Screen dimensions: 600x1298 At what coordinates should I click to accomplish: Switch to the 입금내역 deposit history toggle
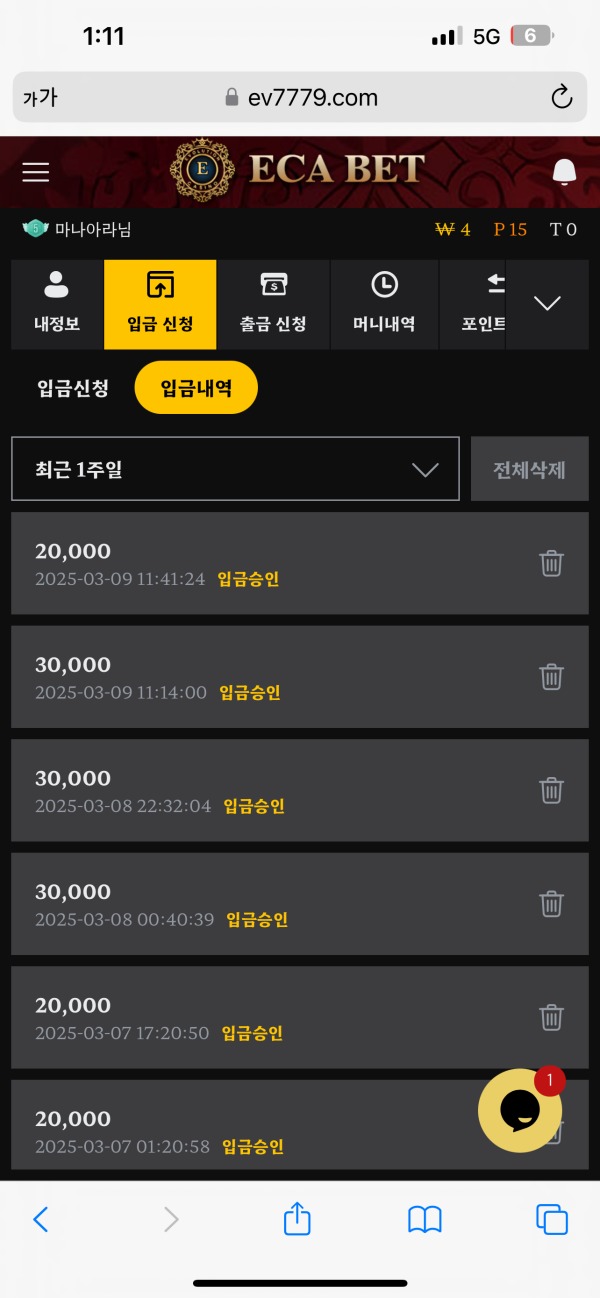coord(196,387)
